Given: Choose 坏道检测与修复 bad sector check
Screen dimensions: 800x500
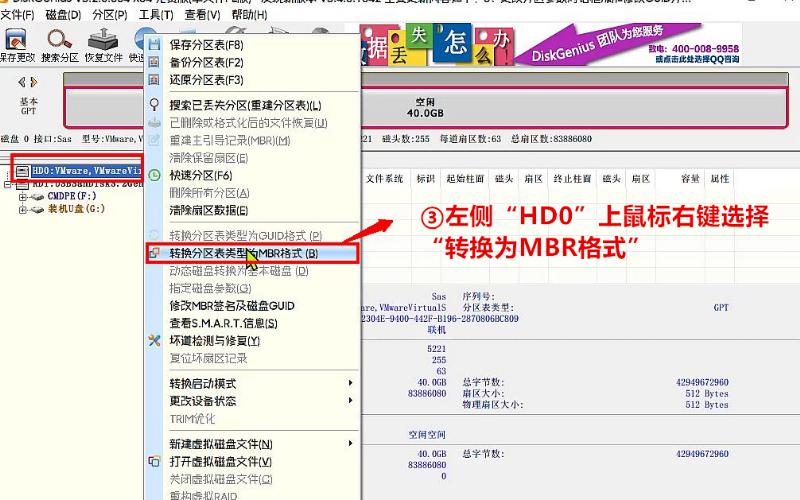Looking at the screenshot, I should [x=214, y=340].
